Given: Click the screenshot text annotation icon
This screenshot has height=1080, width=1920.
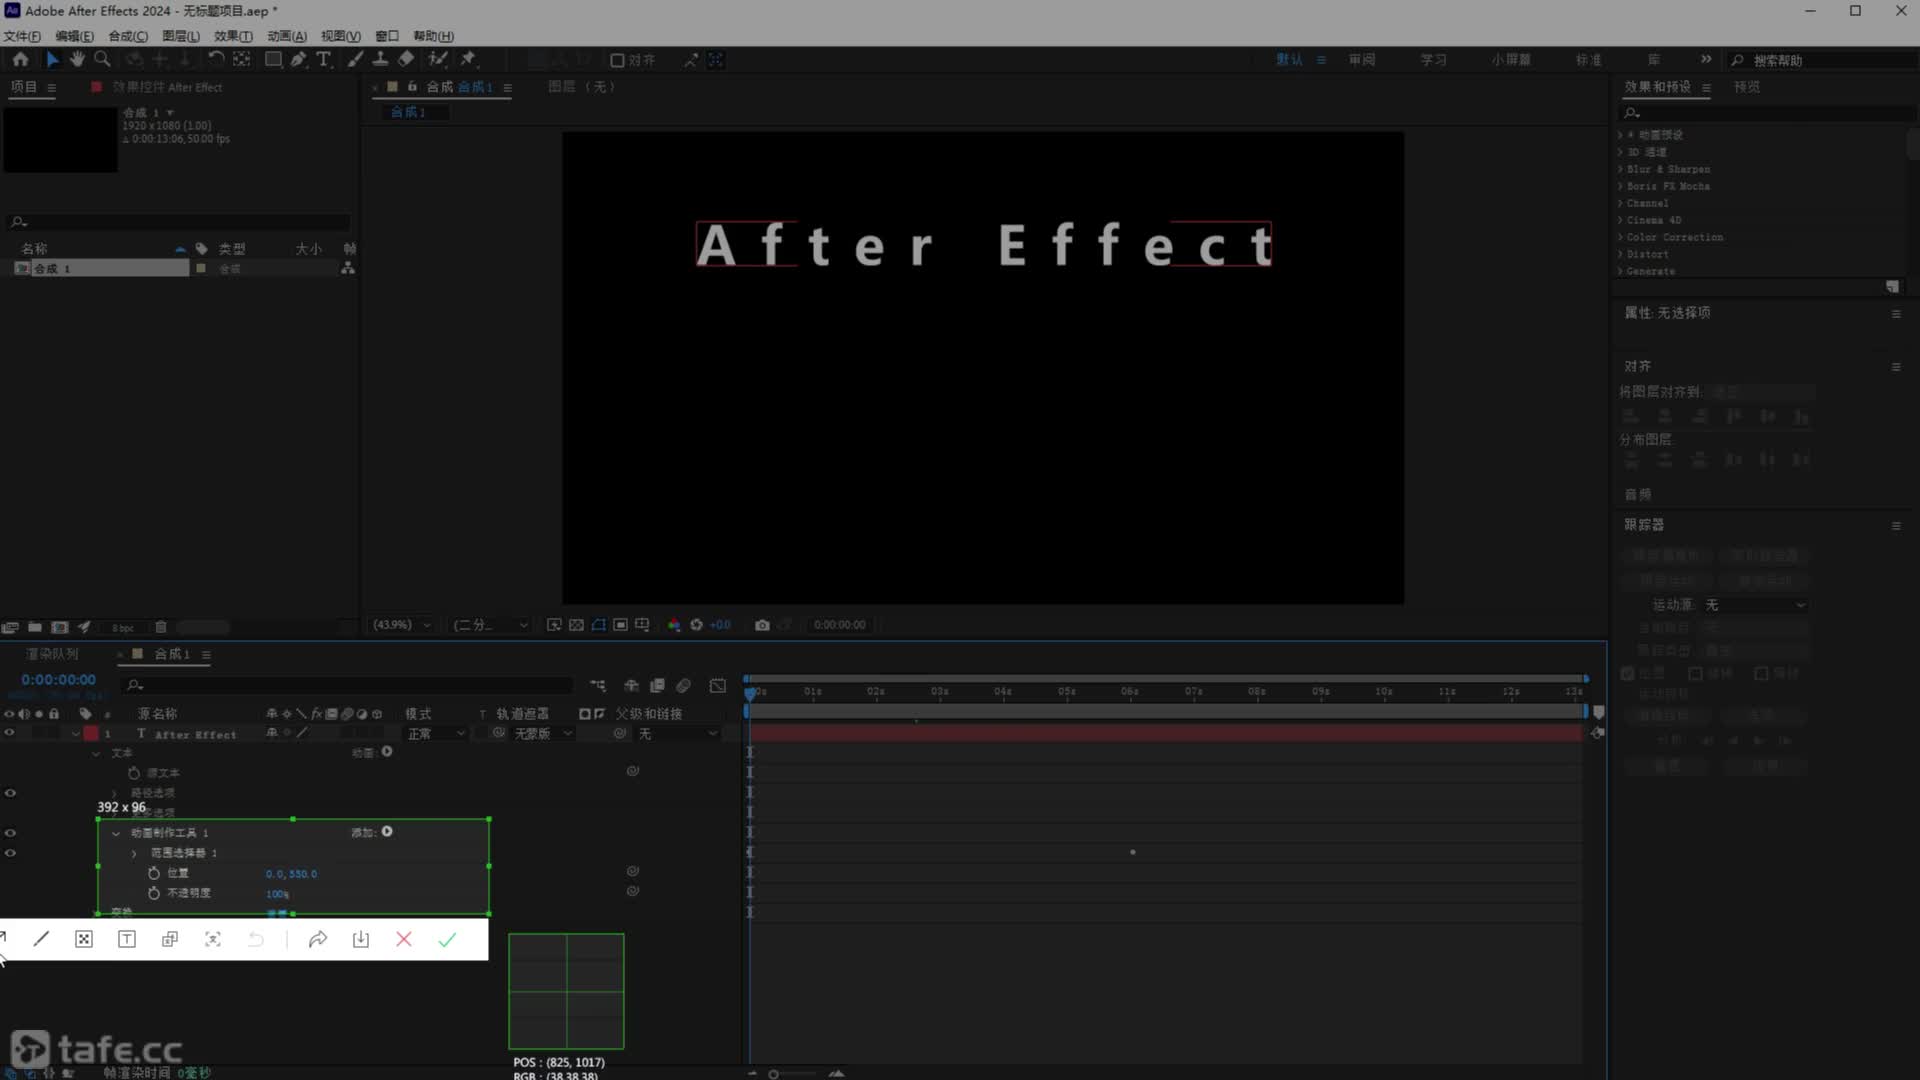Looking at the screenshot, I should point(127,939).
